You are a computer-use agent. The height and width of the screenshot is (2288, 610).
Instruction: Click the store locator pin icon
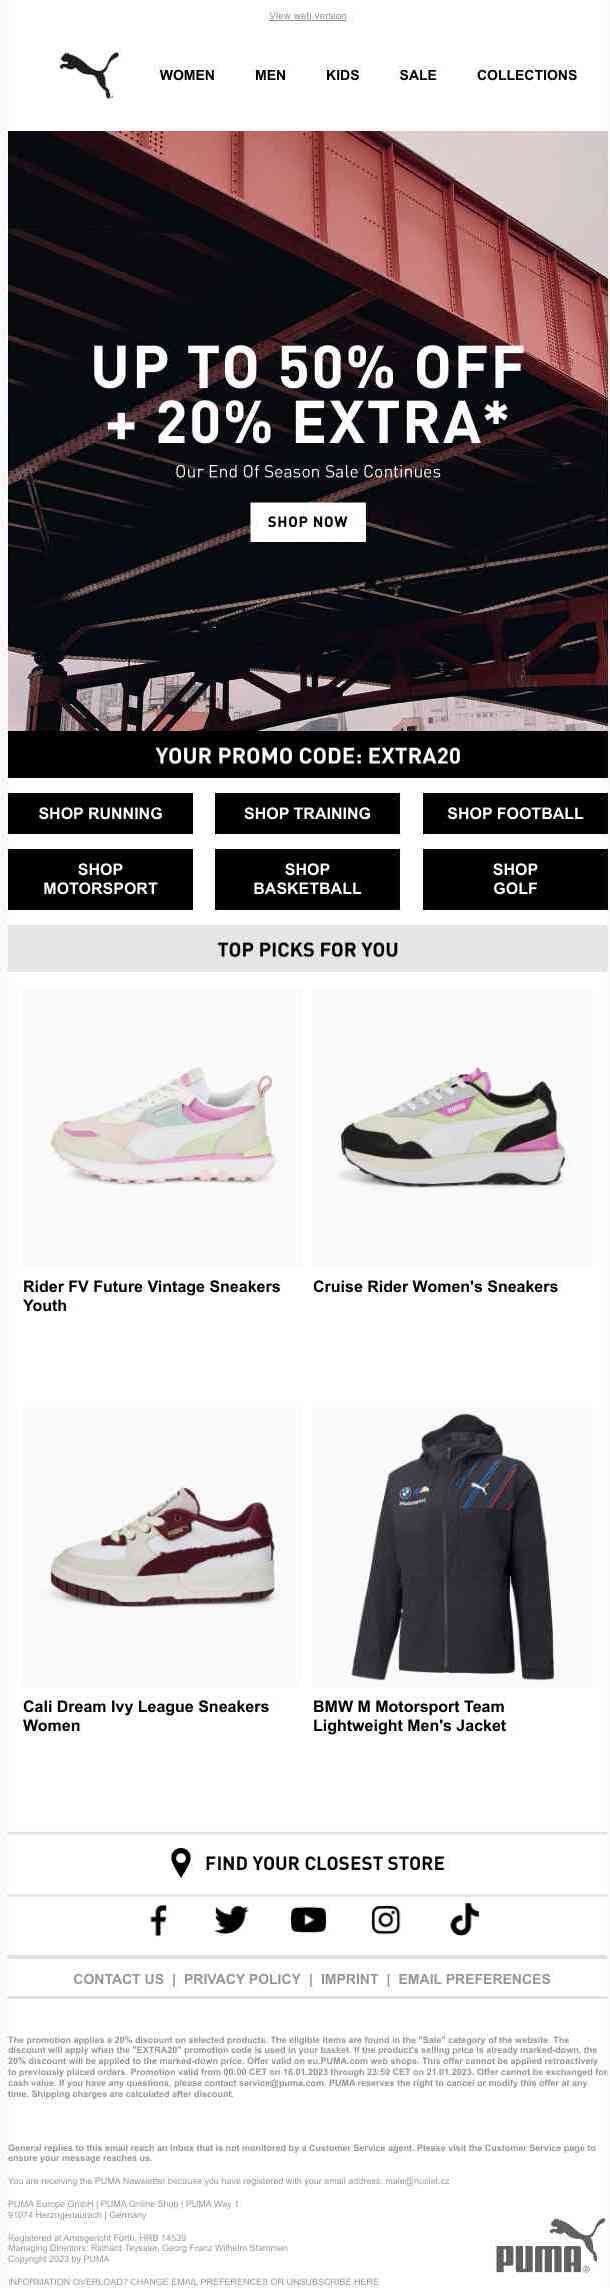(181, 1862)
